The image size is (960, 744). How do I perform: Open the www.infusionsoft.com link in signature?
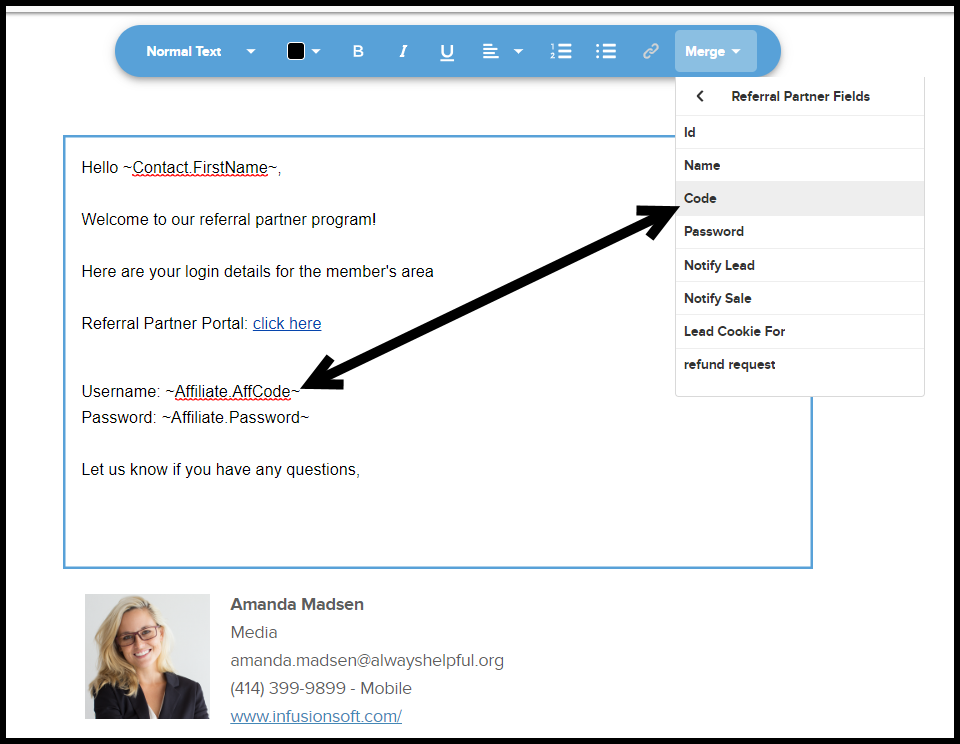point(316,716)
